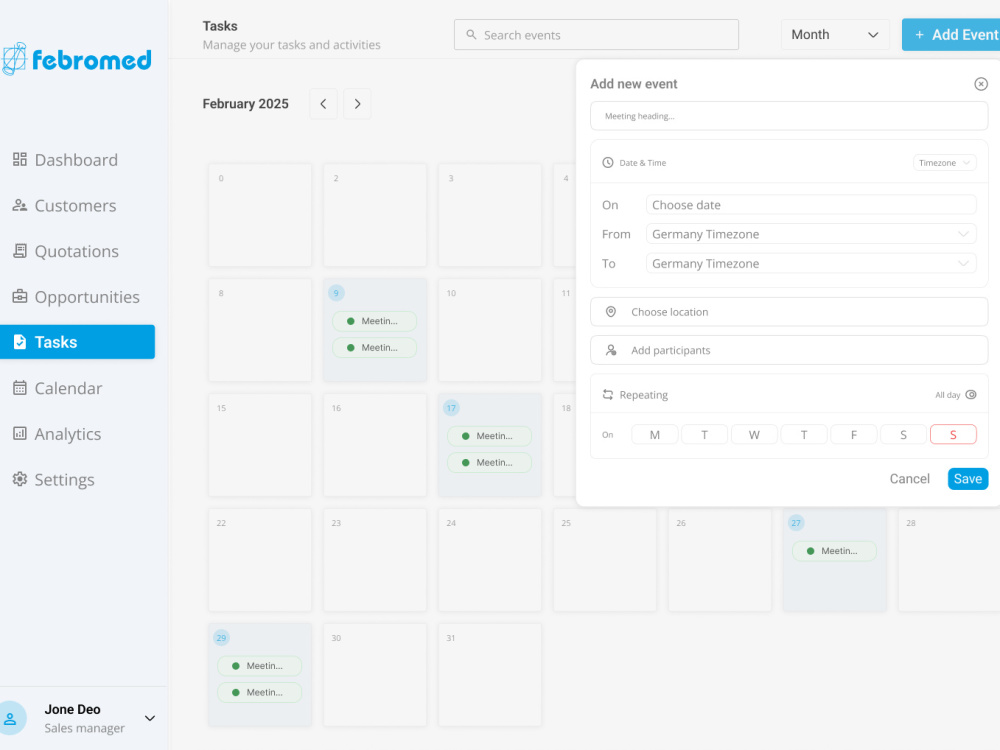Click the Calendar icon in sidebar
This screenshot has width=1000, height=750.
[x=20, y=388]
